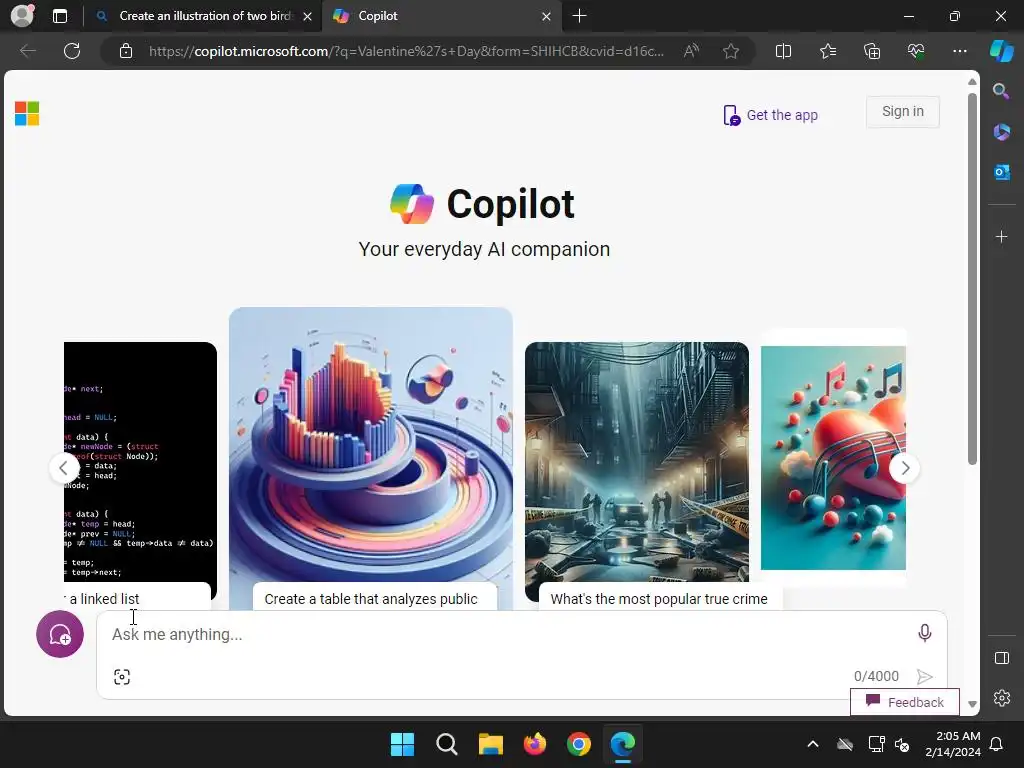1024x768 pixels.
Task: Click the page vertical scrollbar
Action: tap(972, 279)
